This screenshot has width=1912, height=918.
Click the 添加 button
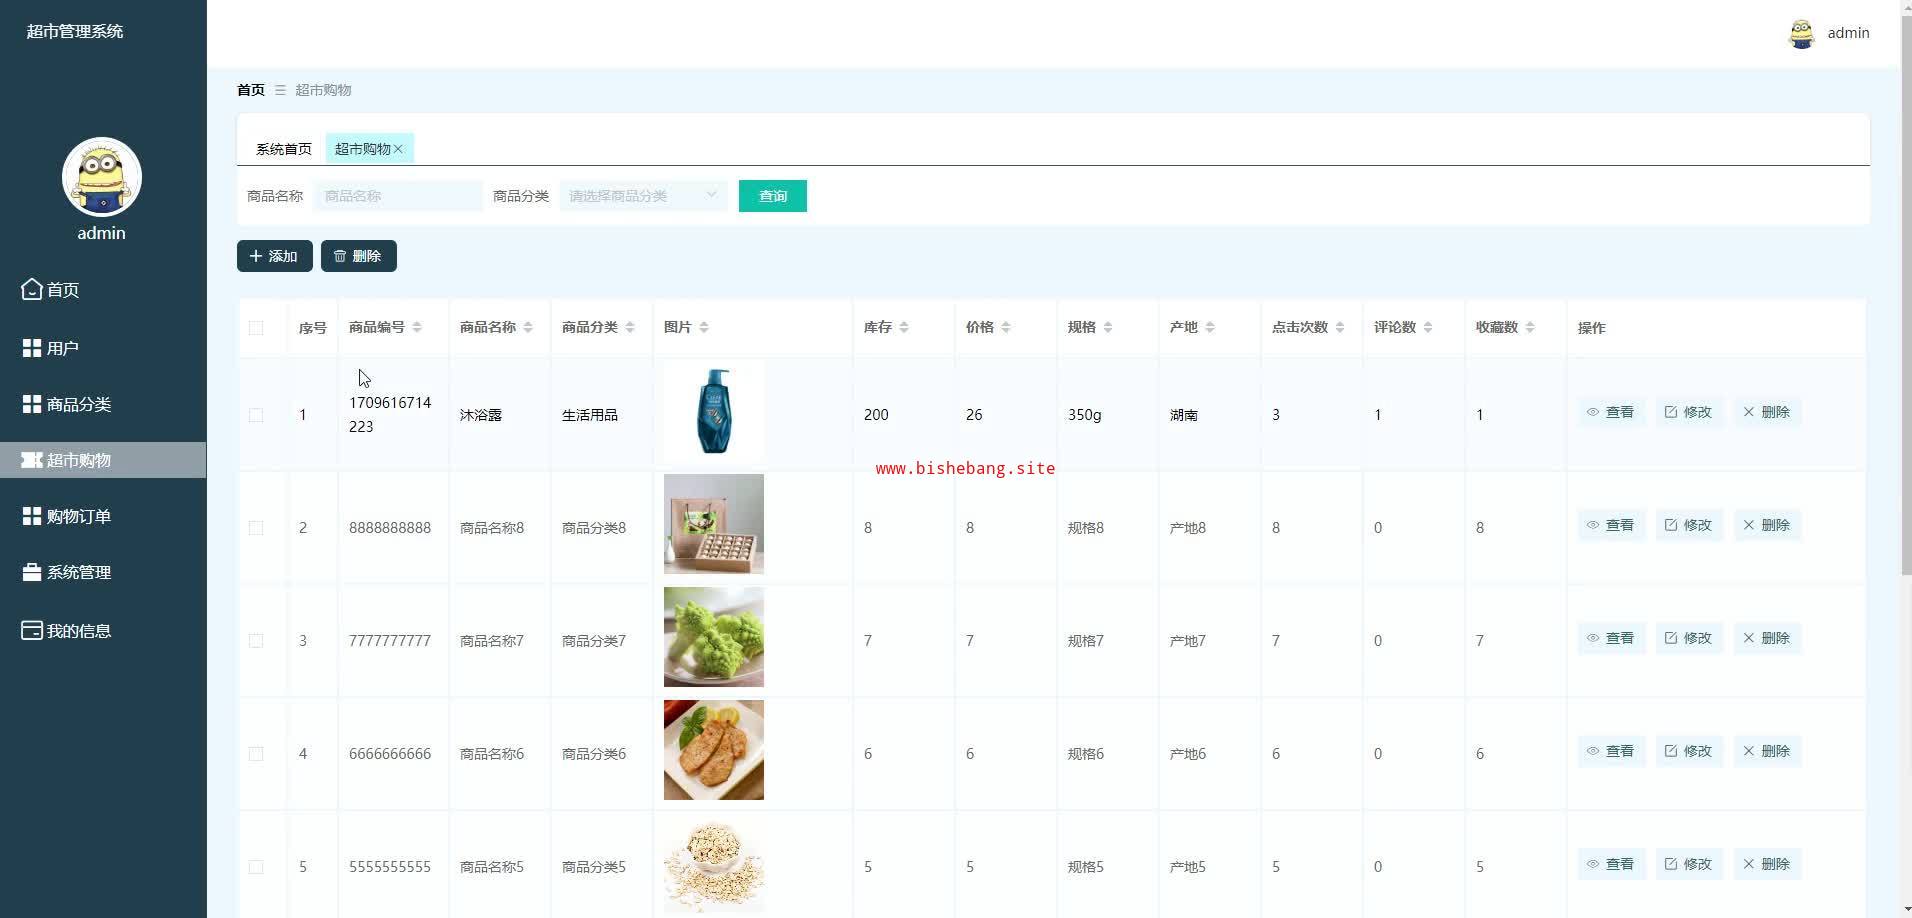tap(274, 256)
